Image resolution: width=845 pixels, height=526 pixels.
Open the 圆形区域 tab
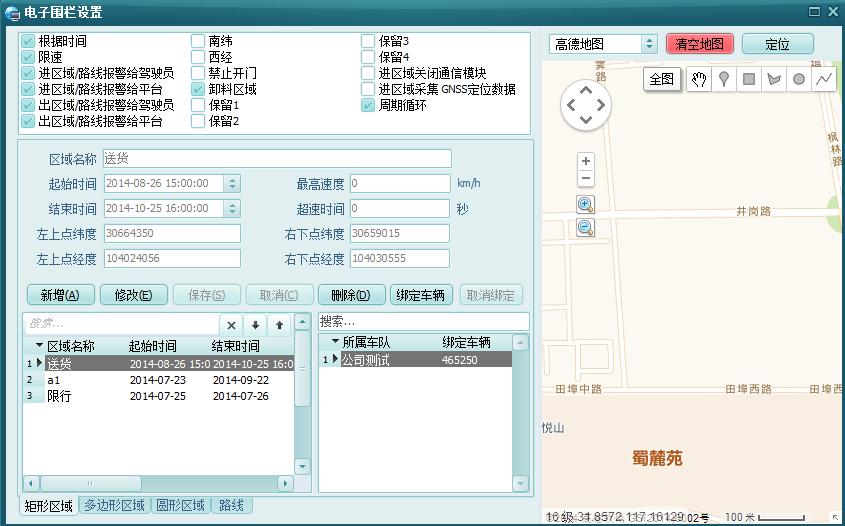[x=180, y=506]
